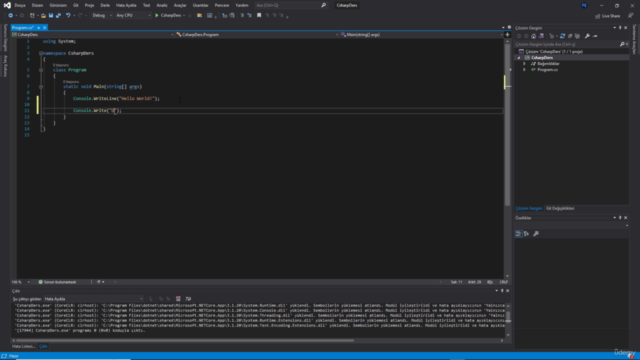The image size is (640, 360).
Task: Collapse the Main method code block
Action: pos(41,87)
